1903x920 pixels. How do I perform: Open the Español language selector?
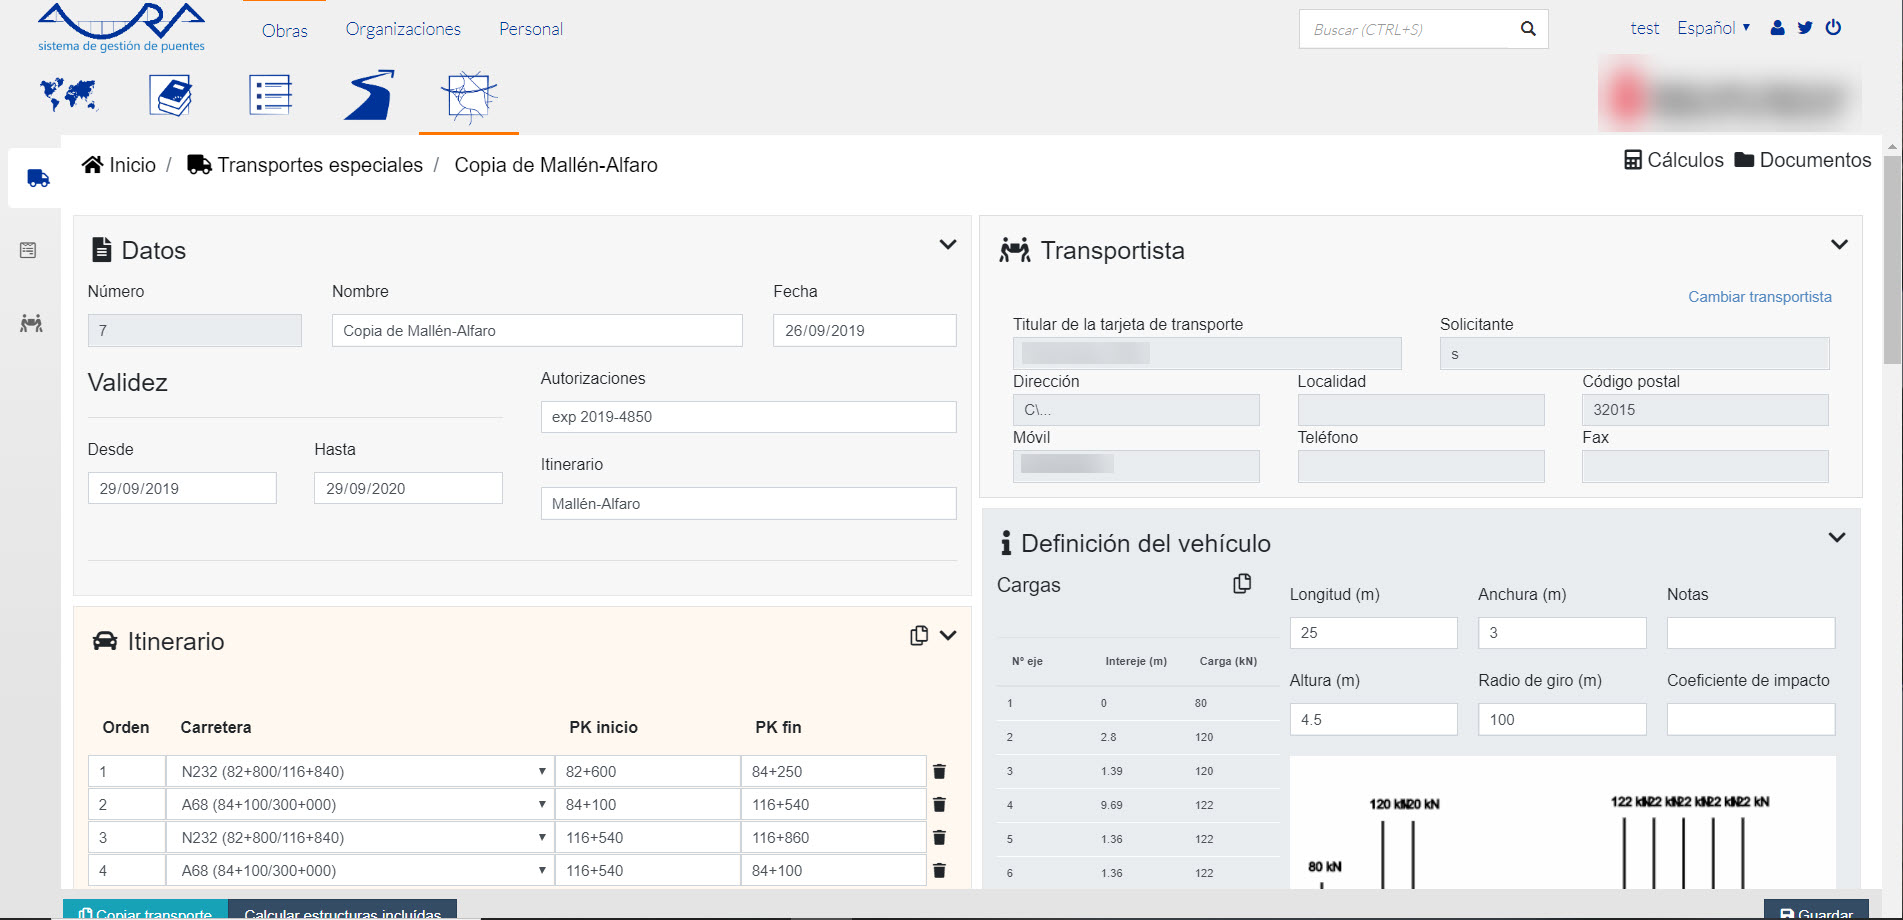tap(1713, 28)
